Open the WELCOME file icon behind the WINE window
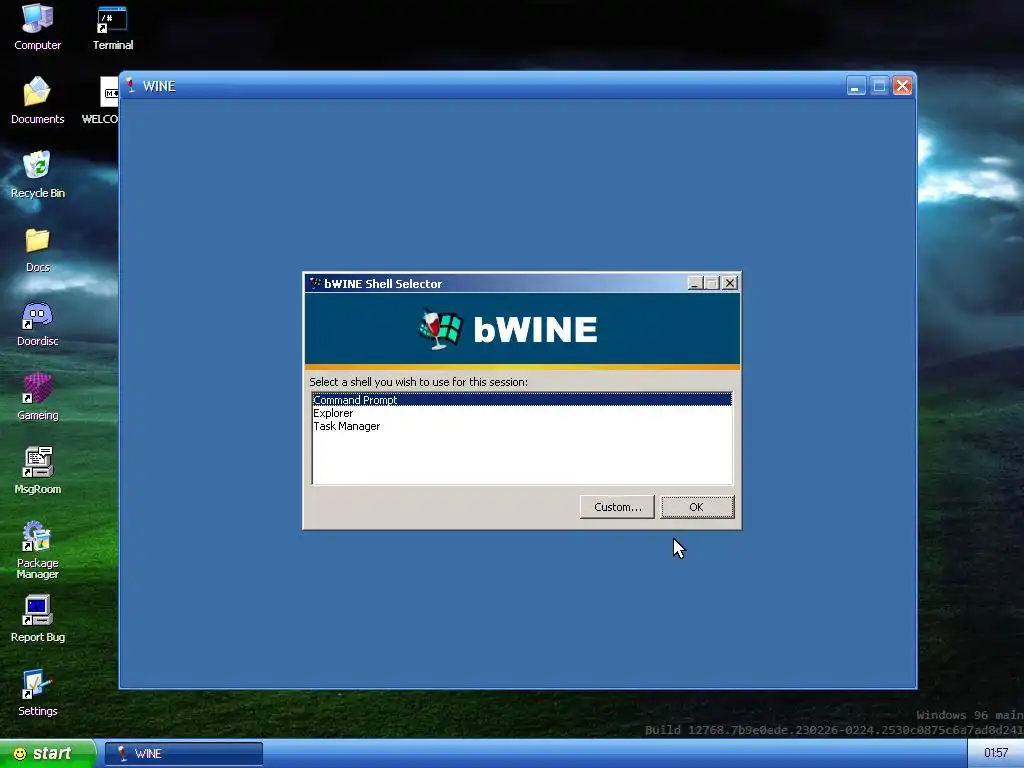The height and width of the screenshot is (768, 1024). (x=100, y=101)
